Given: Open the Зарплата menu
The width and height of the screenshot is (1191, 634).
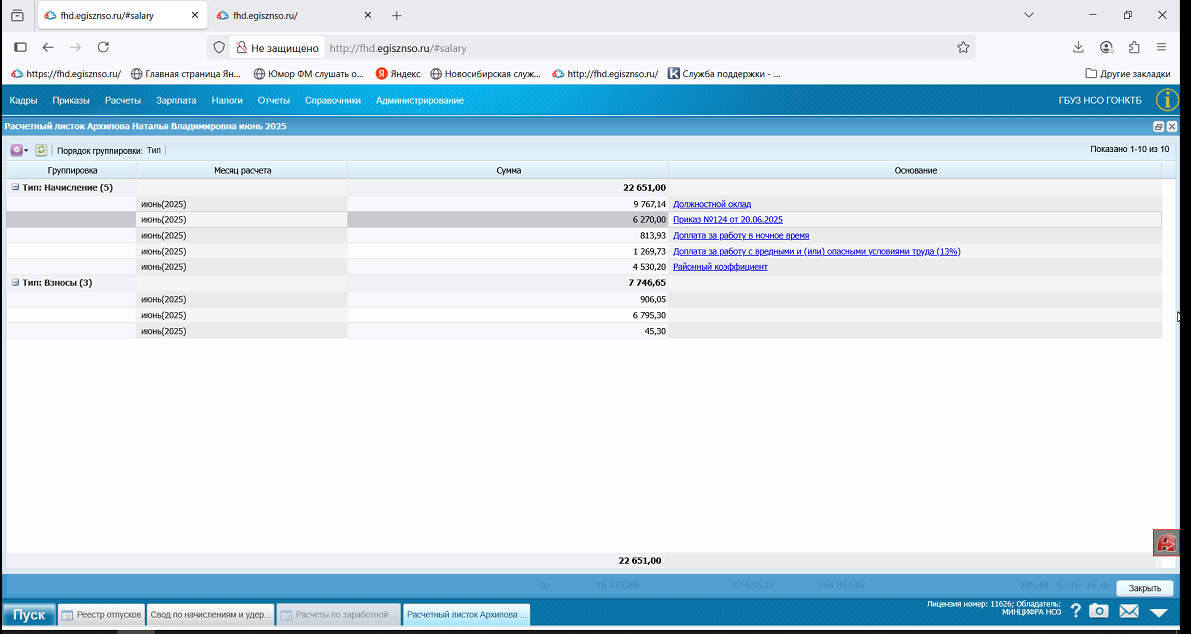Looking at the screenshot, I should 176,100.
